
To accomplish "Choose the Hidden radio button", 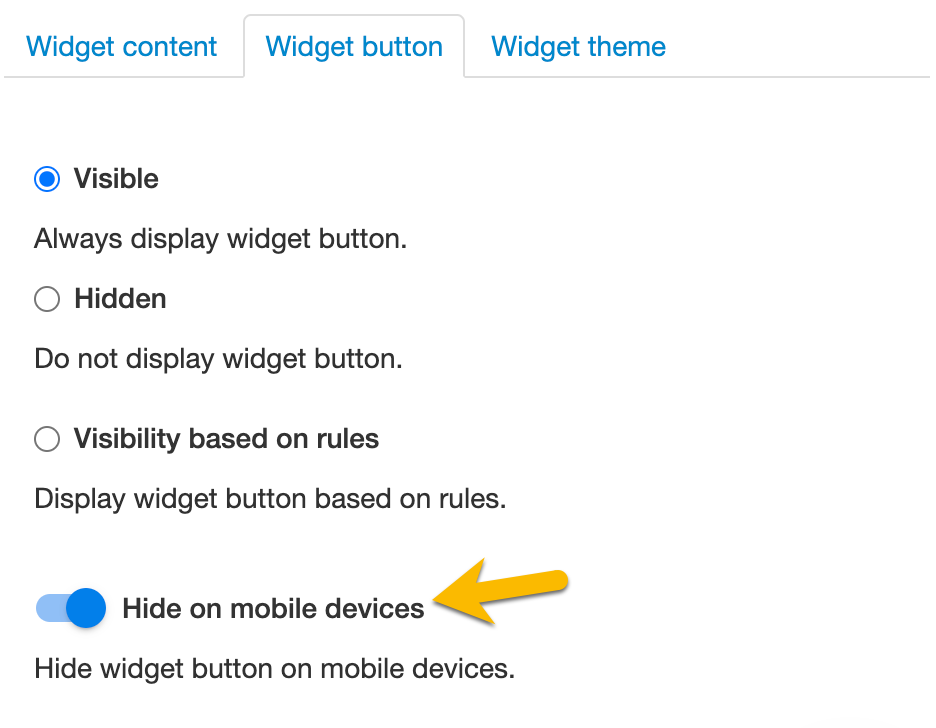I will [x=47, y=299].
